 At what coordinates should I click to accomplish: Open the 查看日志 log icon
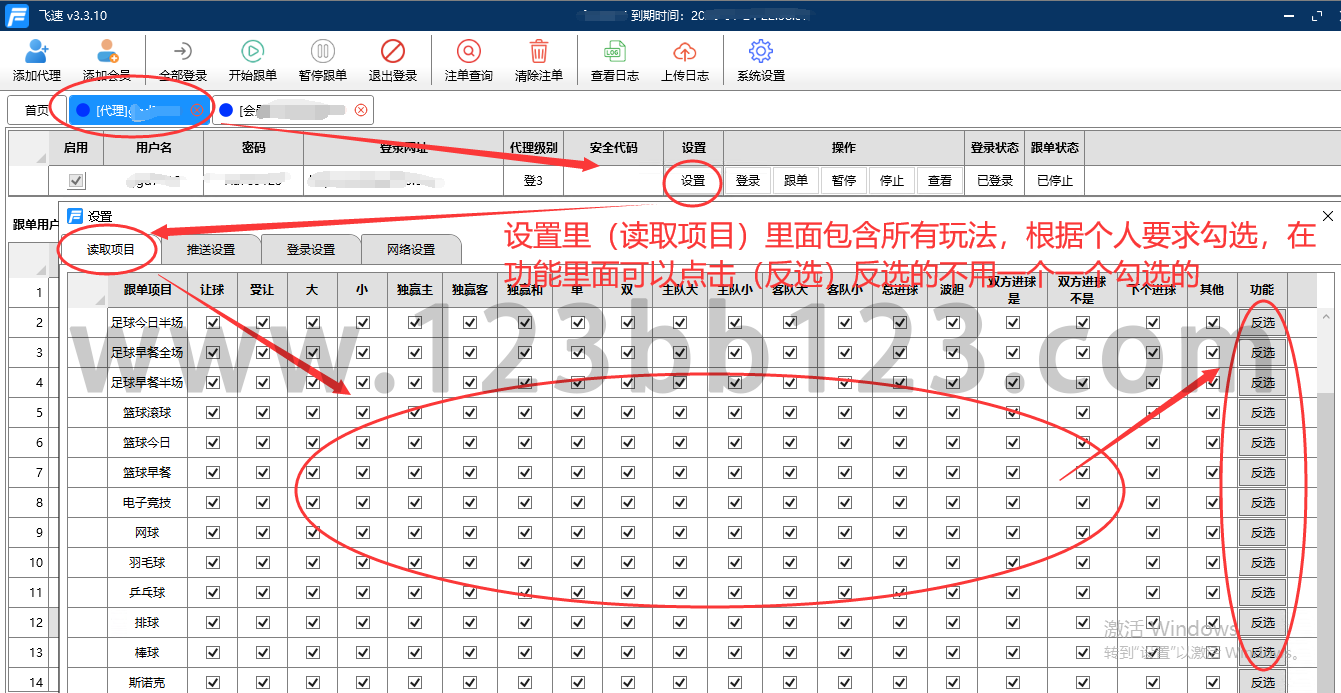pyautogui.click(x=615, y=52)
